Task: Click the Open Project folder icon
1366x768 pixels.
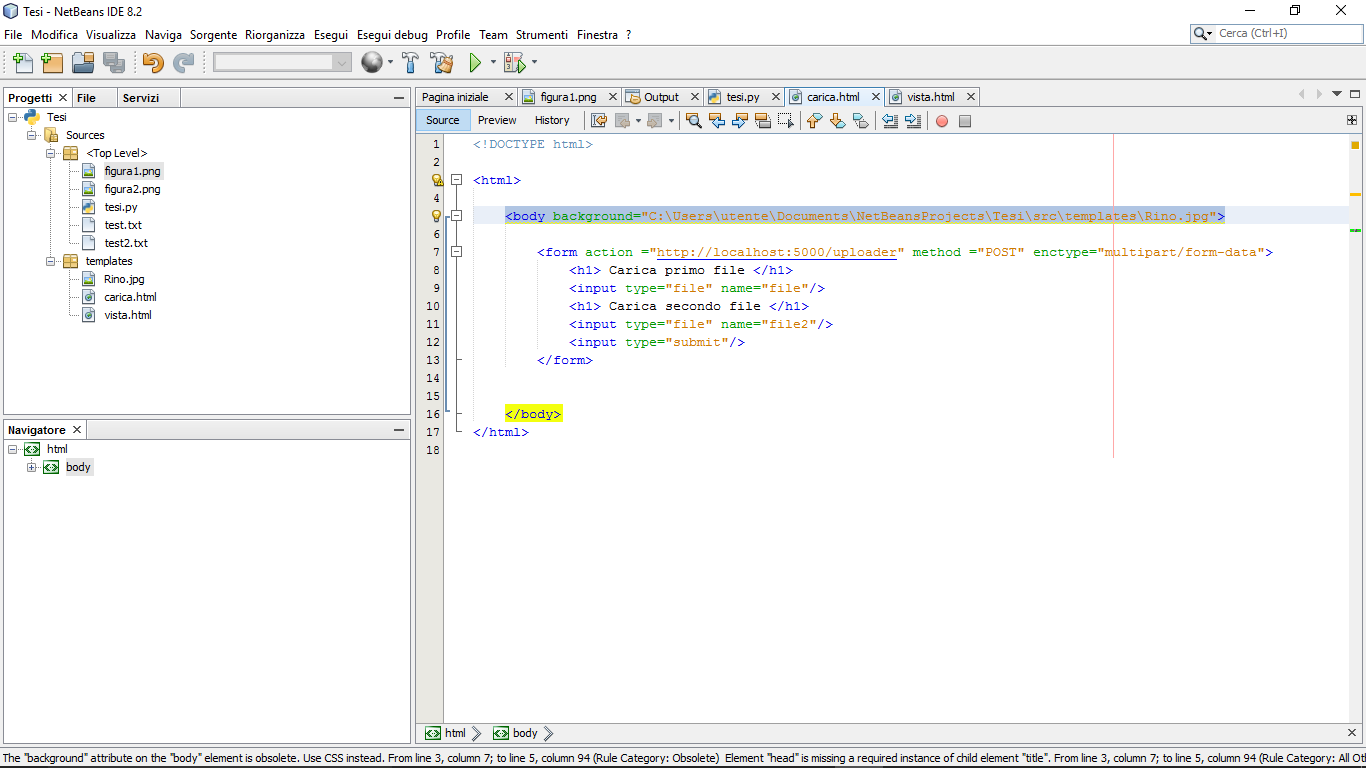Action: (83, 63)
